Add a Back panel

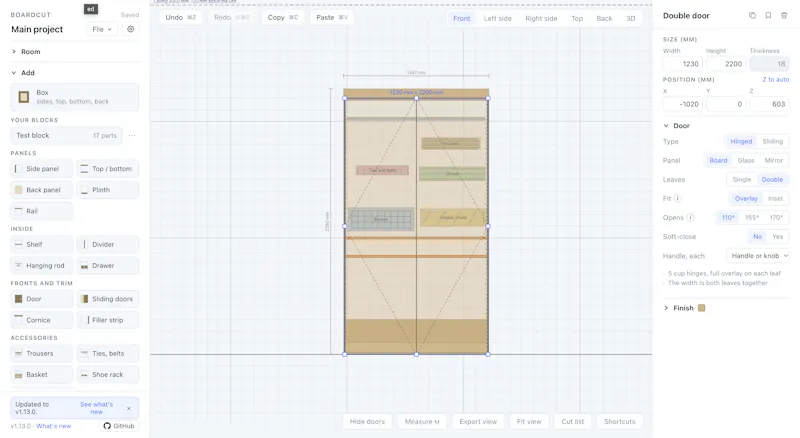(x=41, y=190)
